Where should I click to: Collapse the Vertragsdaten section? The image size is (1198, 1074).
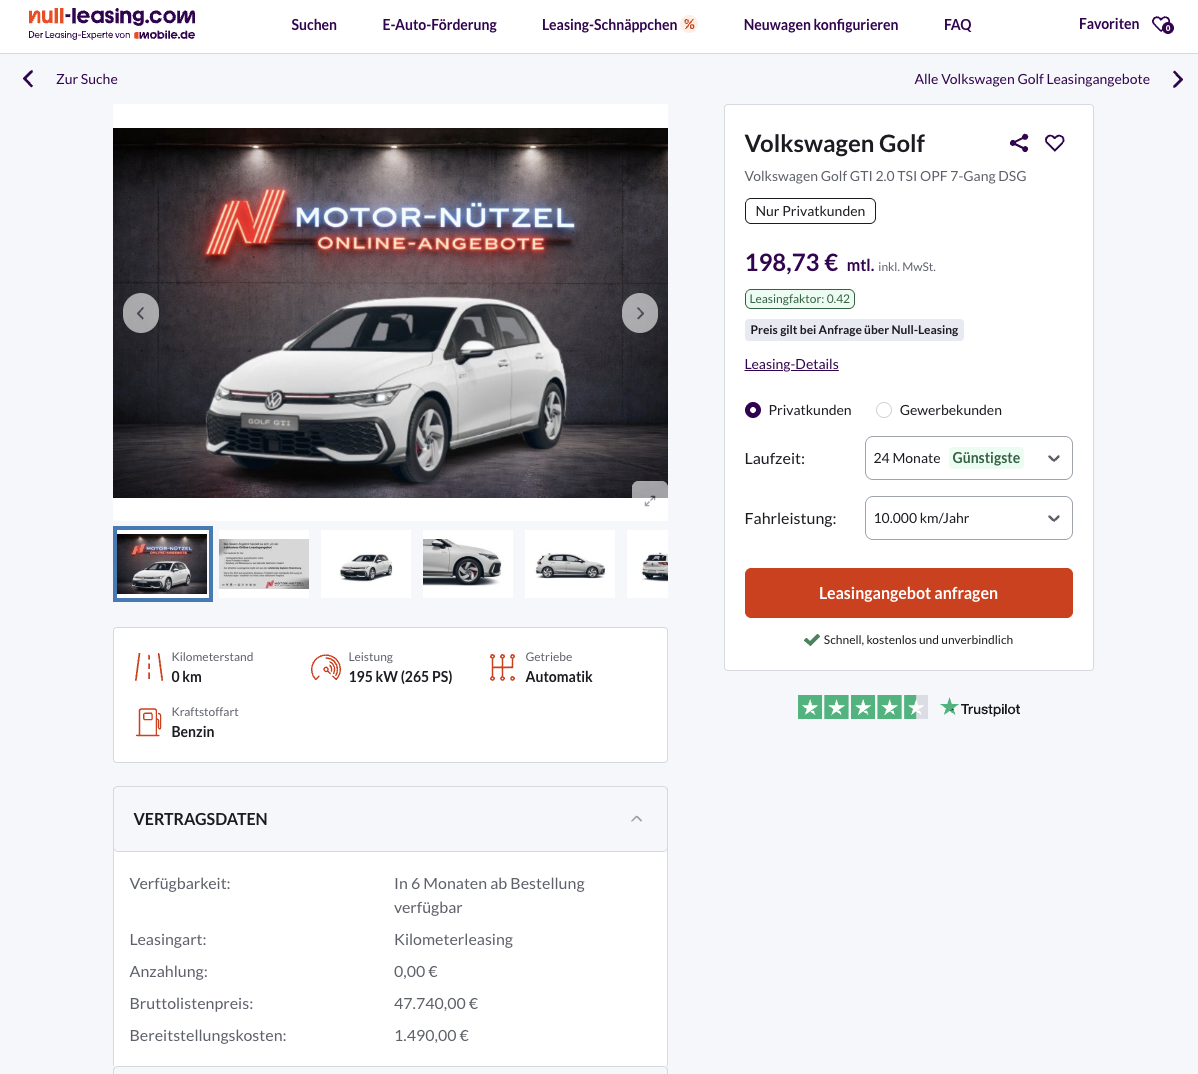coord(637,819)
